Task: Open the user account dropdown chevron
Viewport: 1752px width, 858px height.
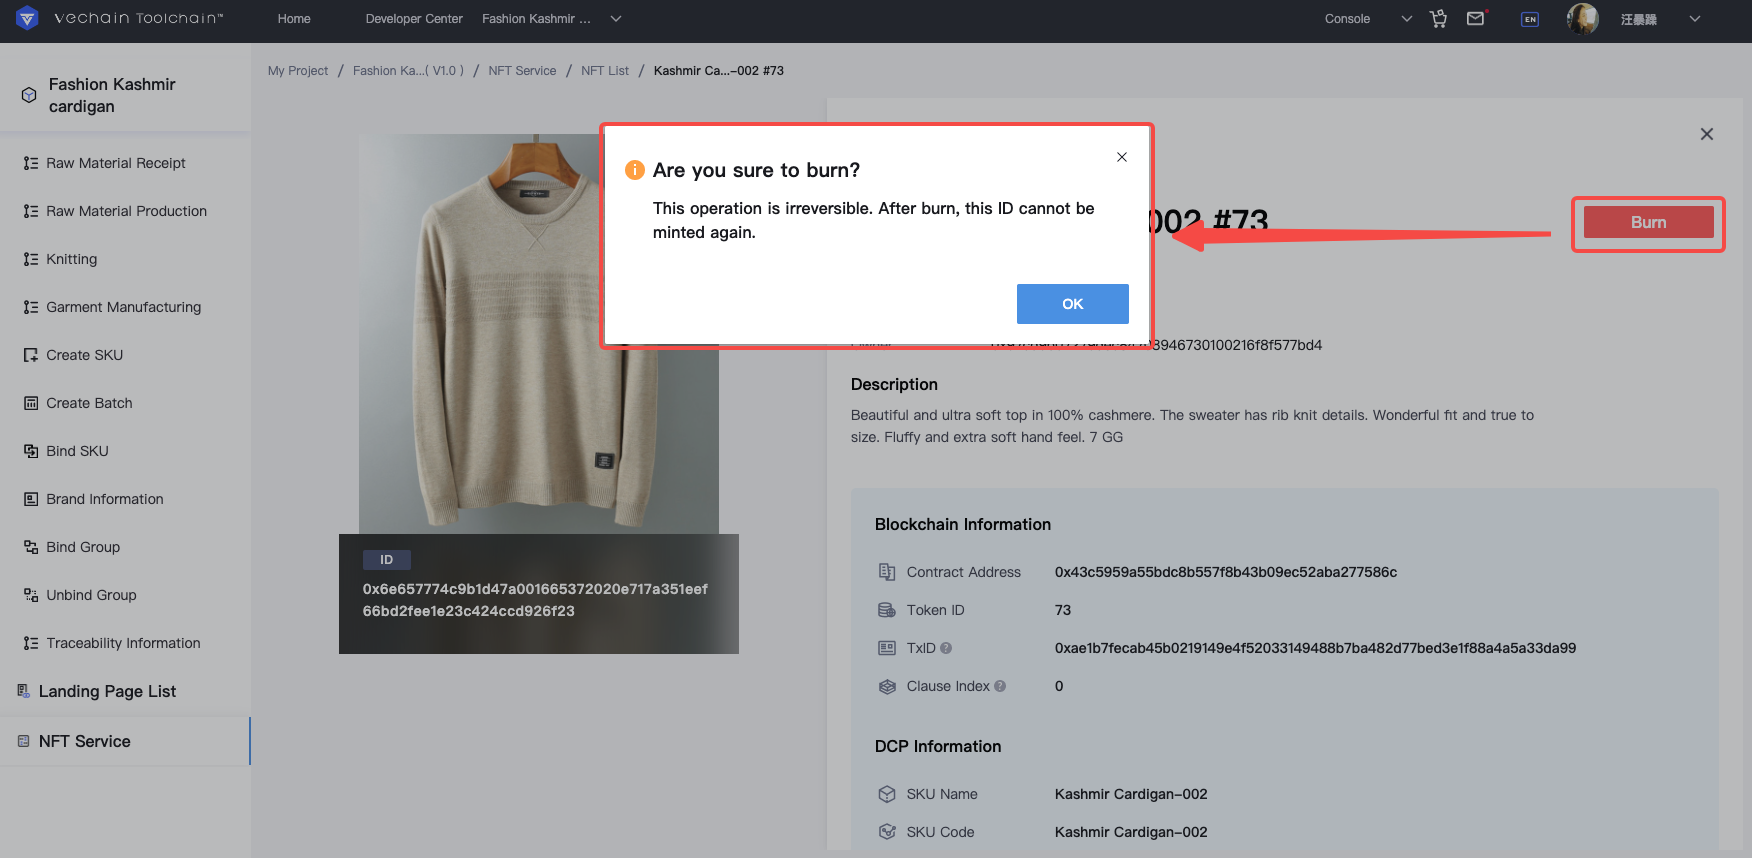Action: [x=1694, y=18]
